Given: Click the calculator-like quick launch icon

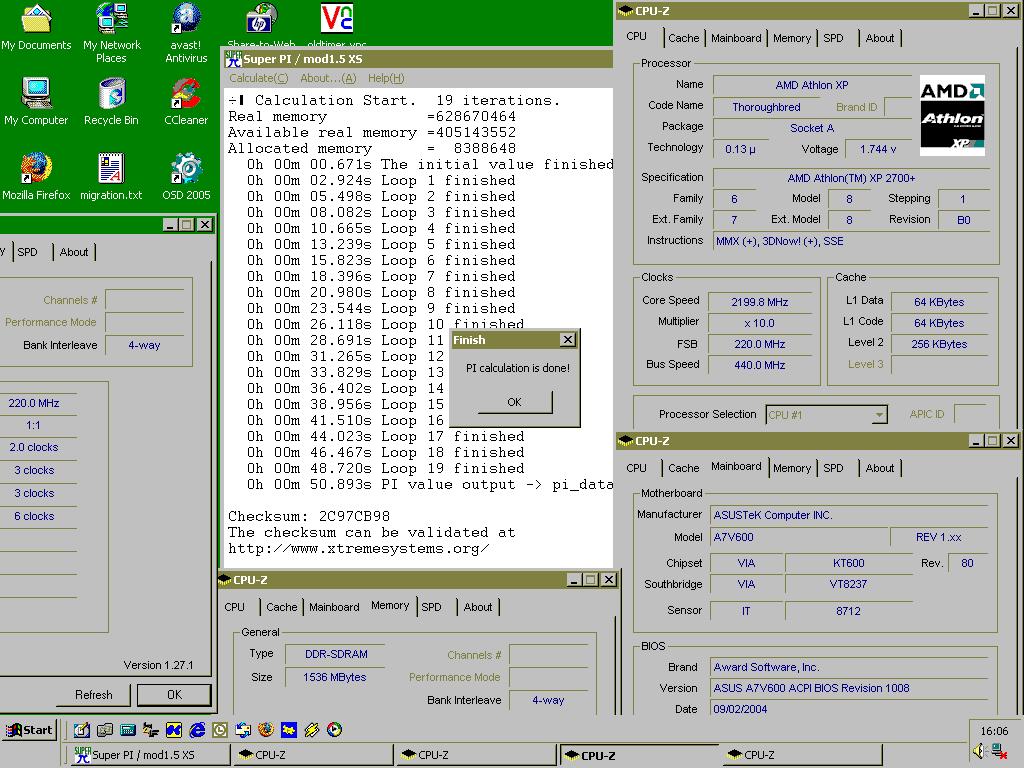Looking at the screenshot, I should (128, 729).
